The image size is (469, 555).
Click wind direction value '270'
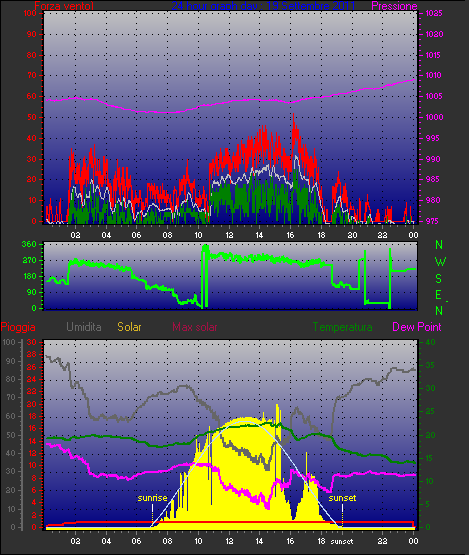tap(29, 261)
